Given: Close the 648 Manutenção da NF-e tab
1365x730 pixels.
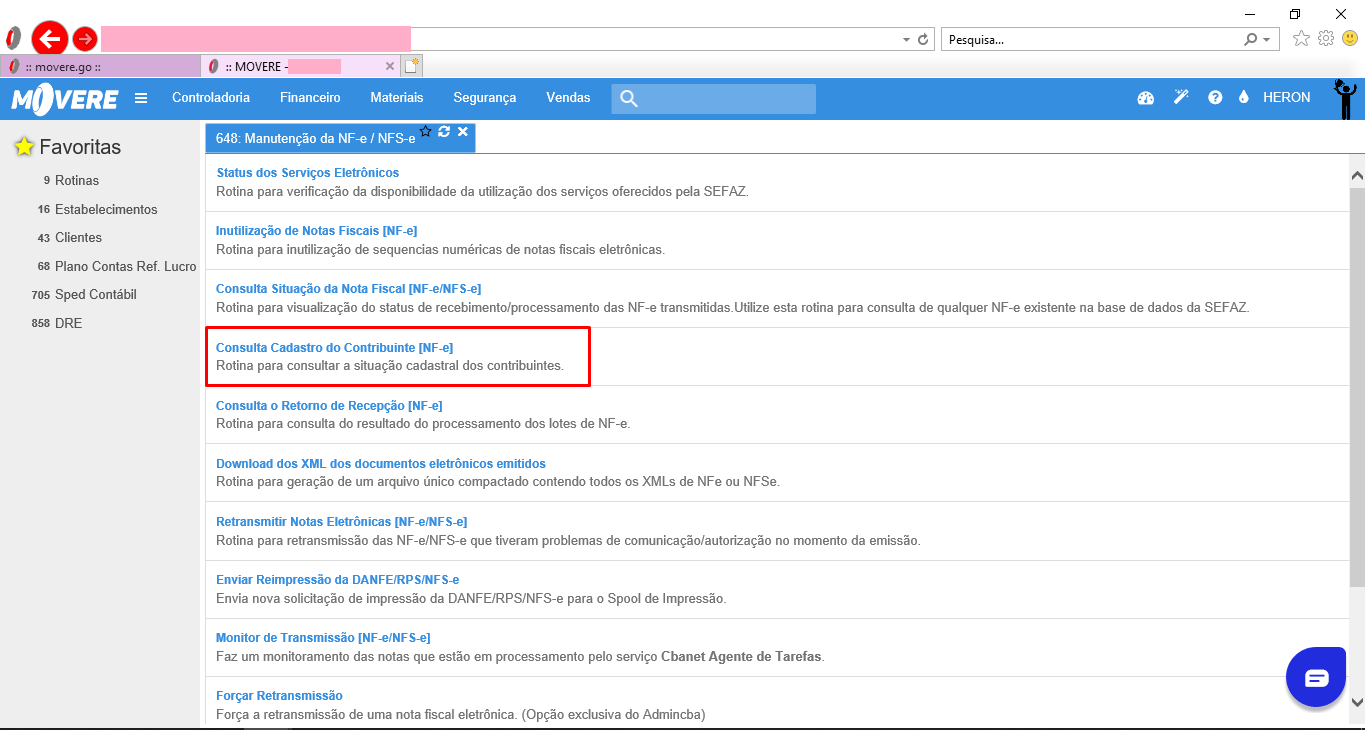Looking at the screenshot, I should point(463,131).
